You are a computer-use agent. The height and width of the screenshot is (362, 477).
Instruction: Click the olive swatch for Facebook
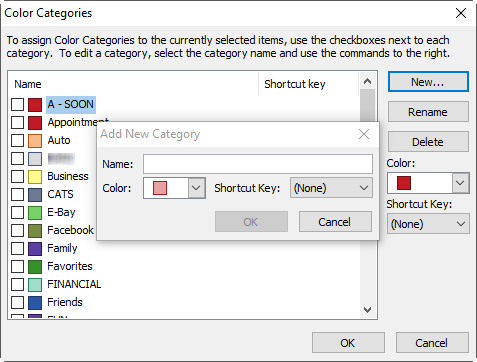[35, 230]
